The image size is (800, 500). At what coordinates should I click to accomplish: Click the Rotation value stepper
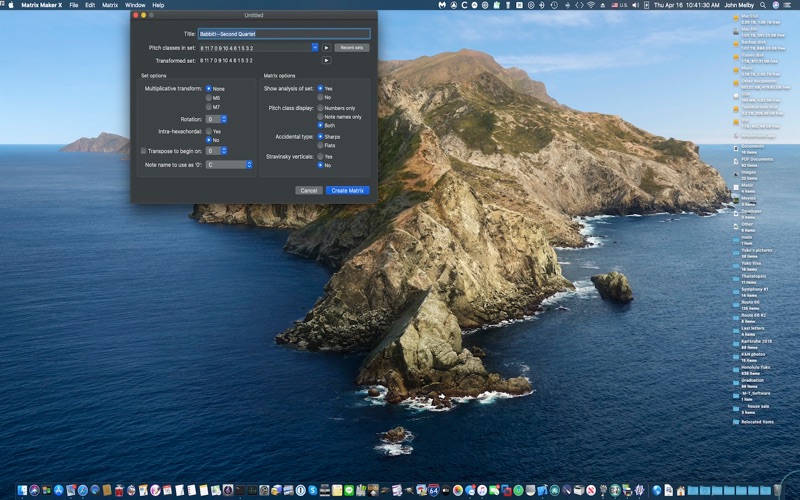[223, 119]
